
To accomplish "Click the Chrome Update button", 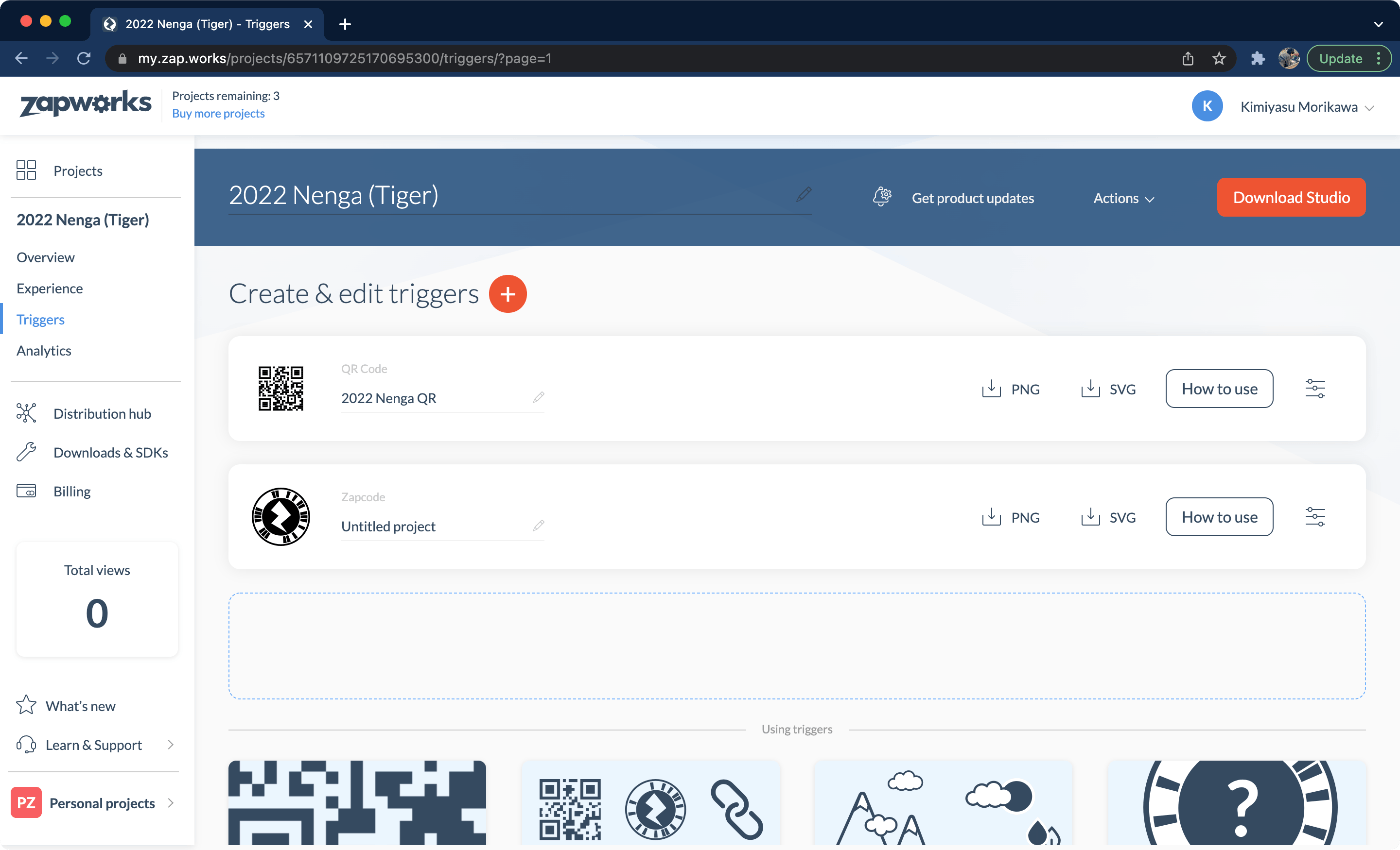I will click(x=1349, y=58).
